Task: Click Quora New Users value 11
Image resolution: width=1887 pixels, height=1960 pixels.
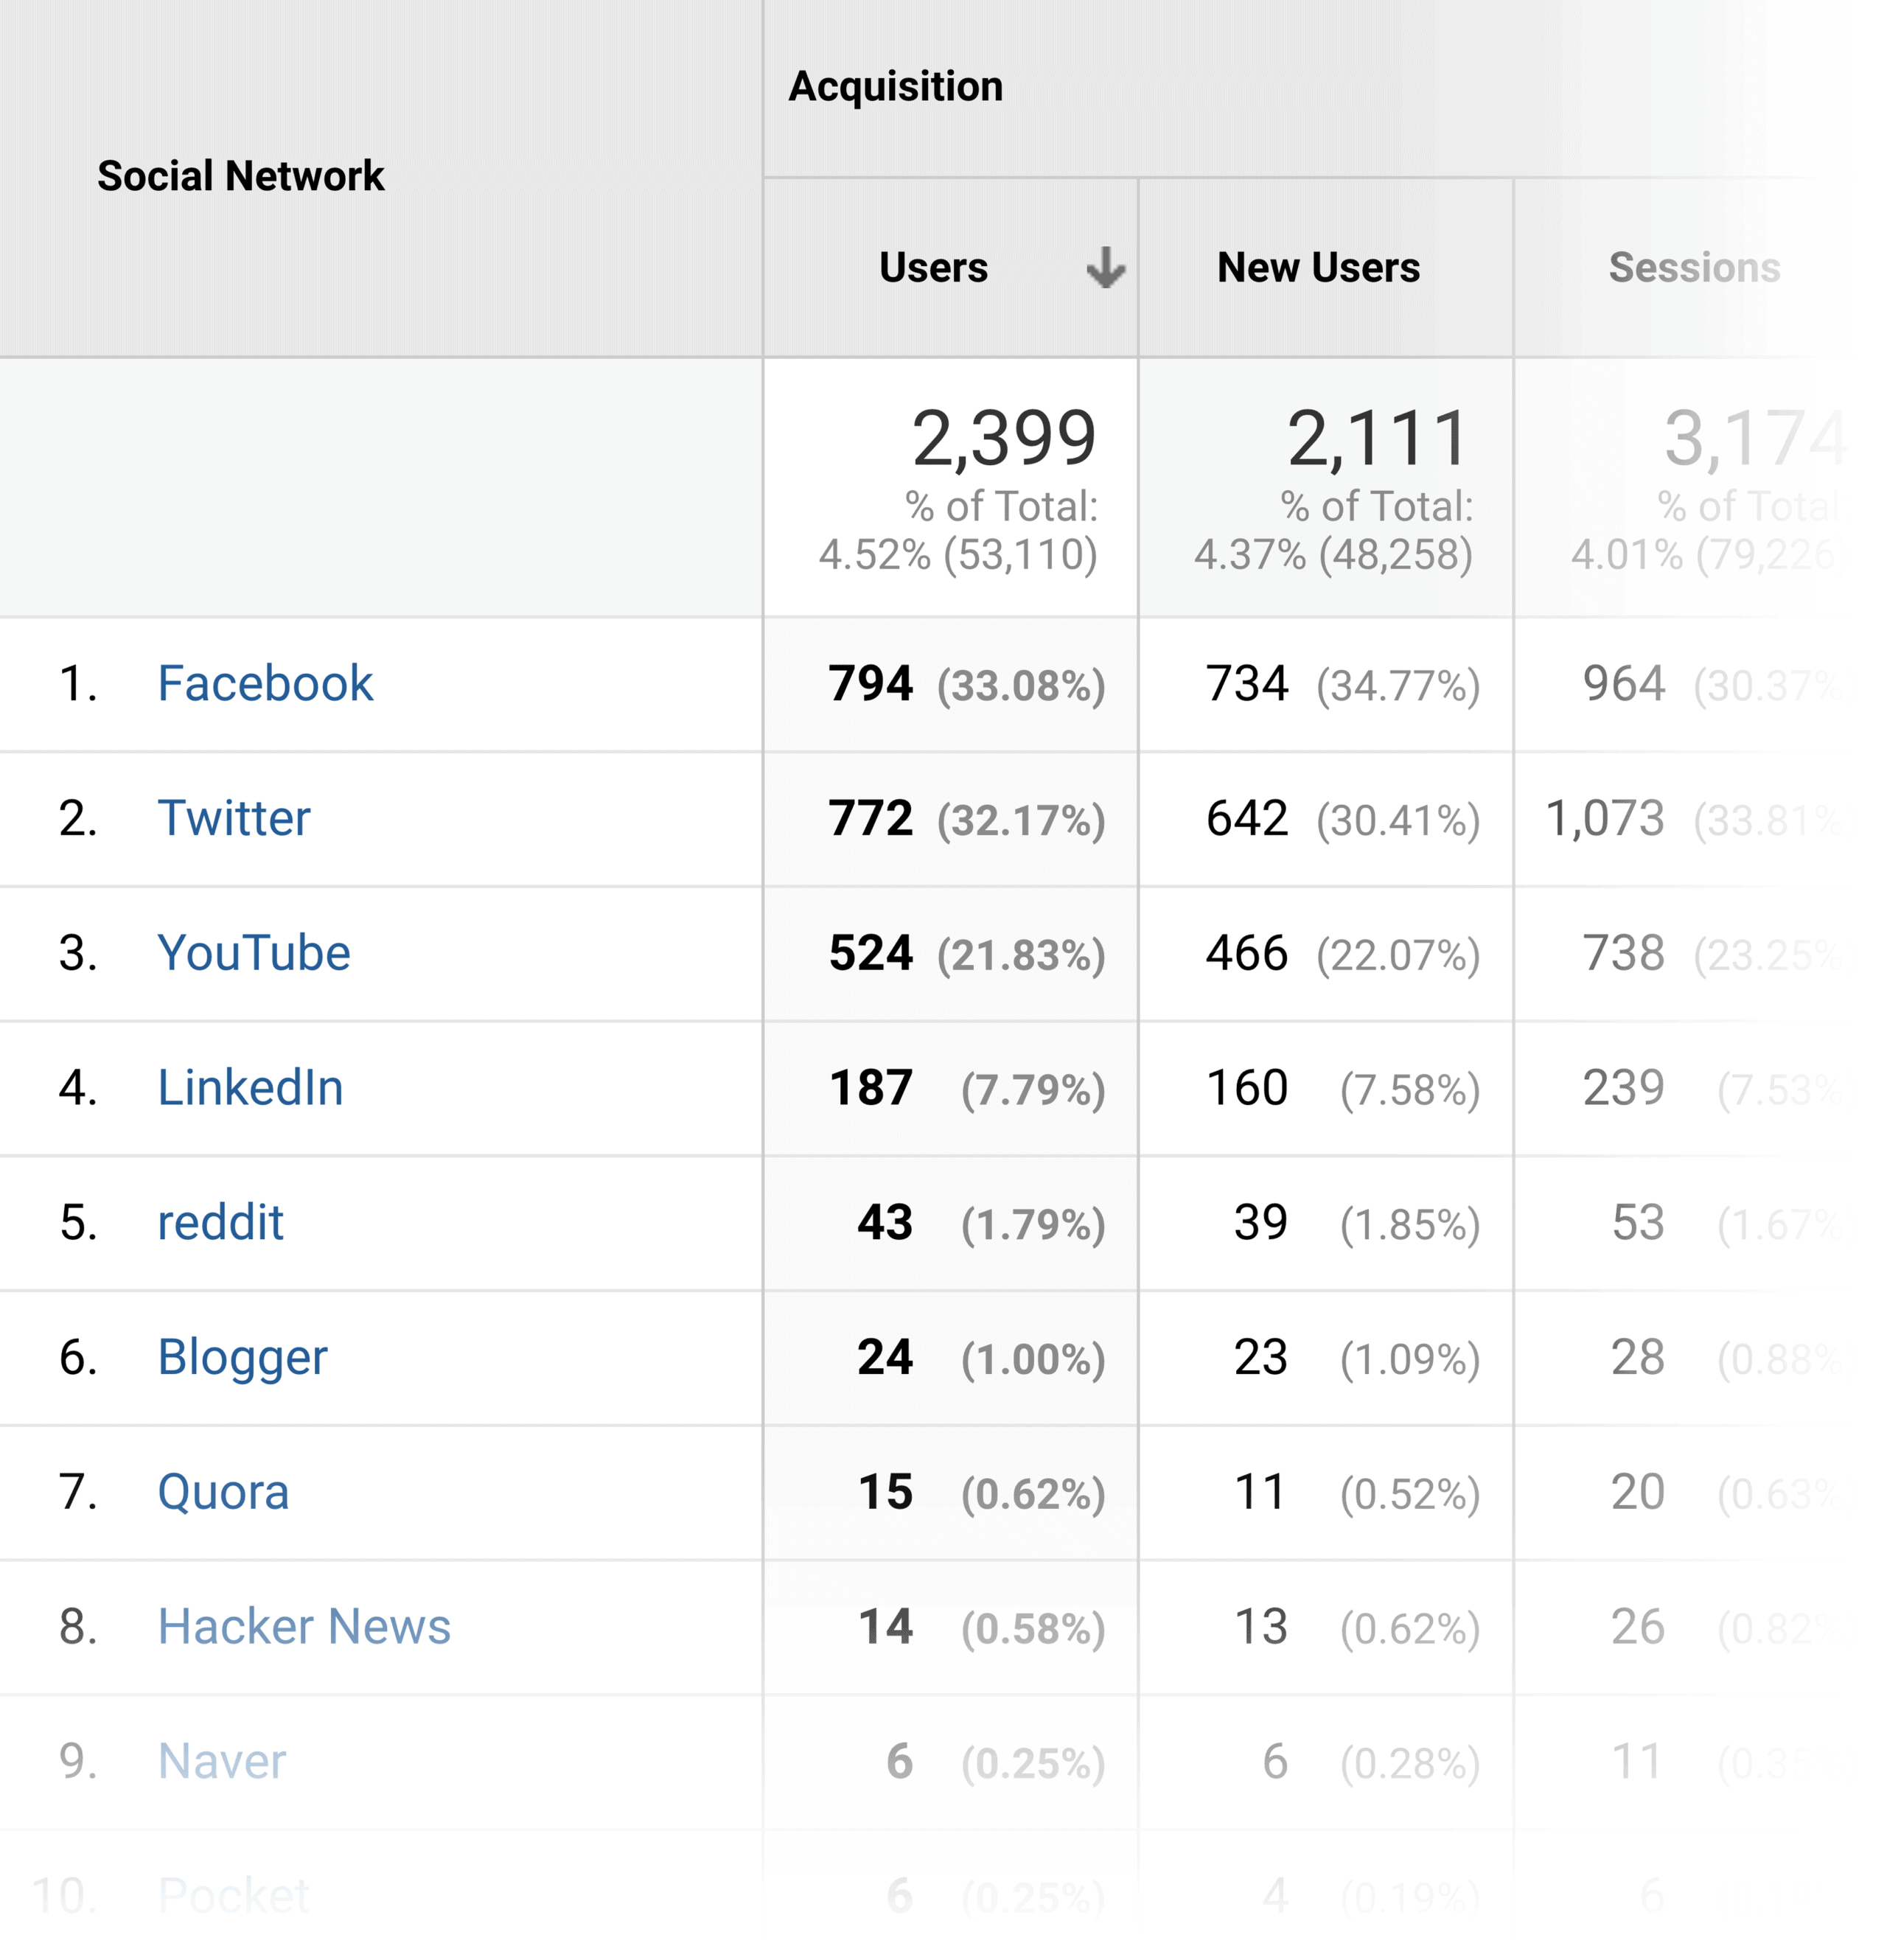Action: coord(1260,1492)
